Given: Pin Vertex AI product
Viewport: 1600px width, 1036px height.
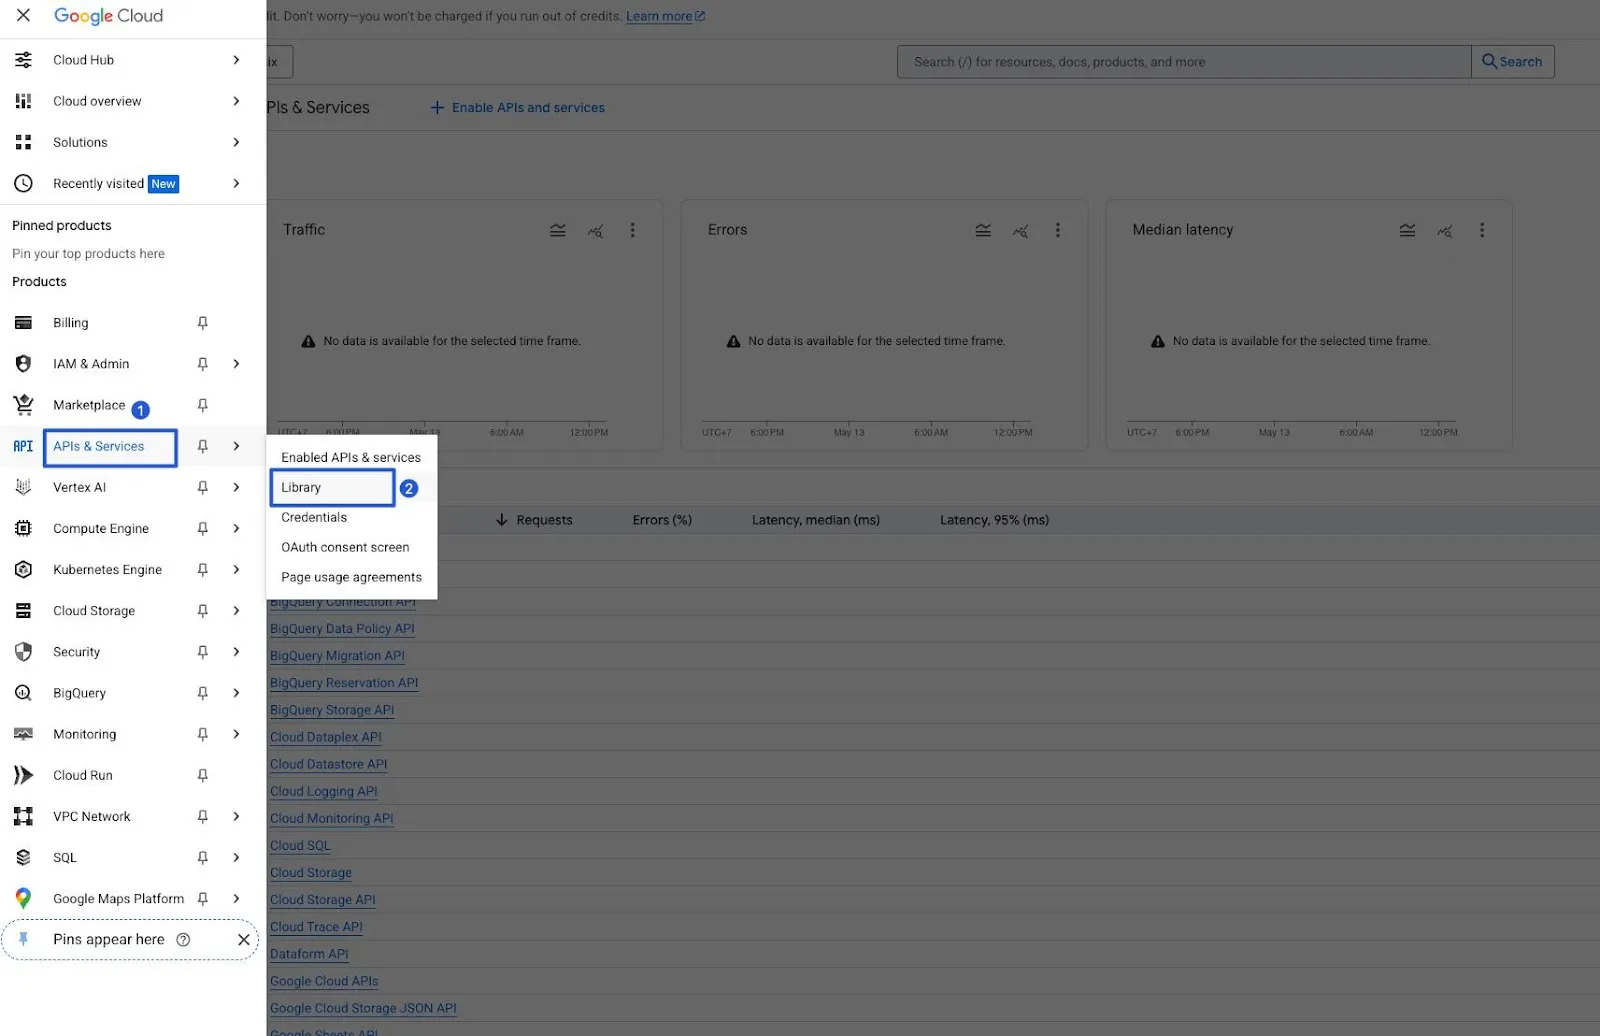Looking at the screenshot, I should tap(202, 487).
